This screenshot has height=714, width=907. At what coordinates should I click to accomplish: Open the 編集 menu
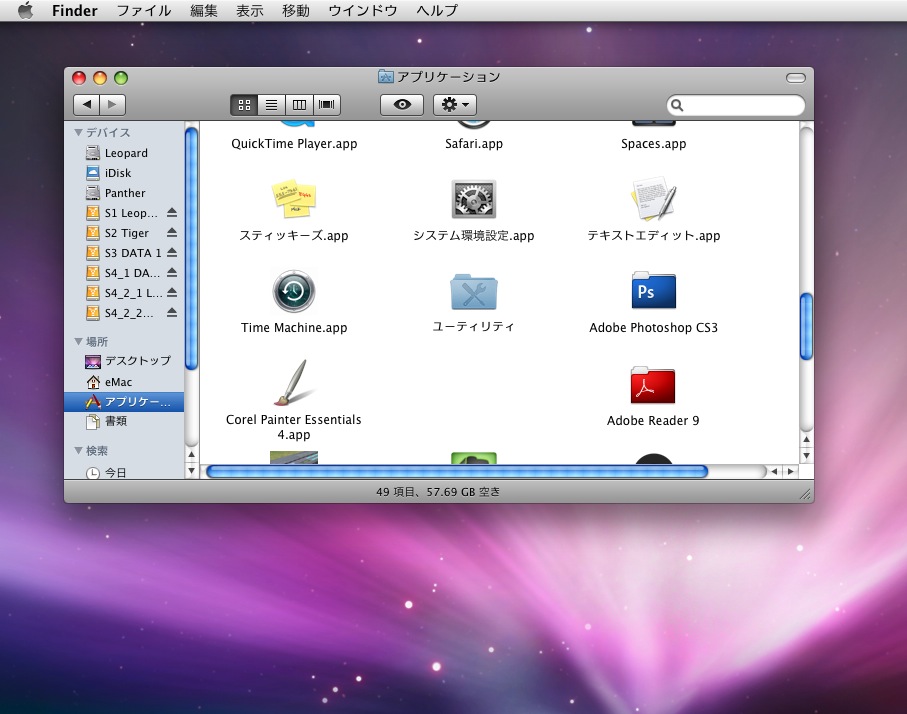tap(204, 10)
